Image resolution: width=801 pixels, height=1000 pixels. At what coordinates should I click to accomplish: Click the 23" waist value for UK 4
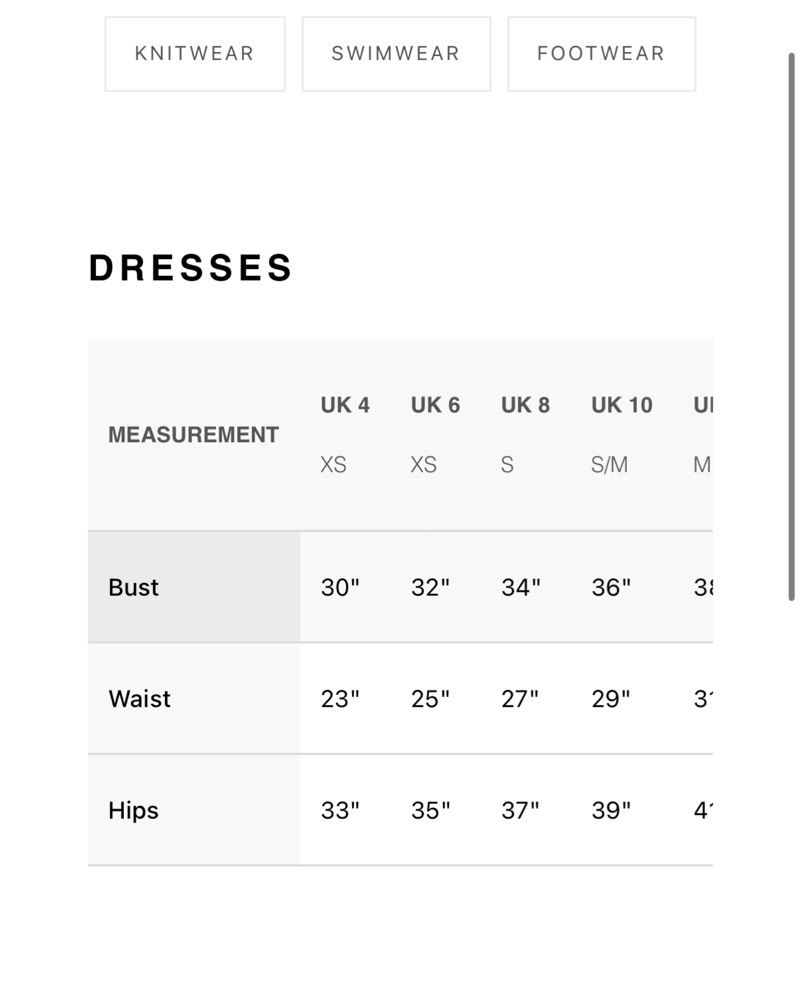[x=340, y=699]
